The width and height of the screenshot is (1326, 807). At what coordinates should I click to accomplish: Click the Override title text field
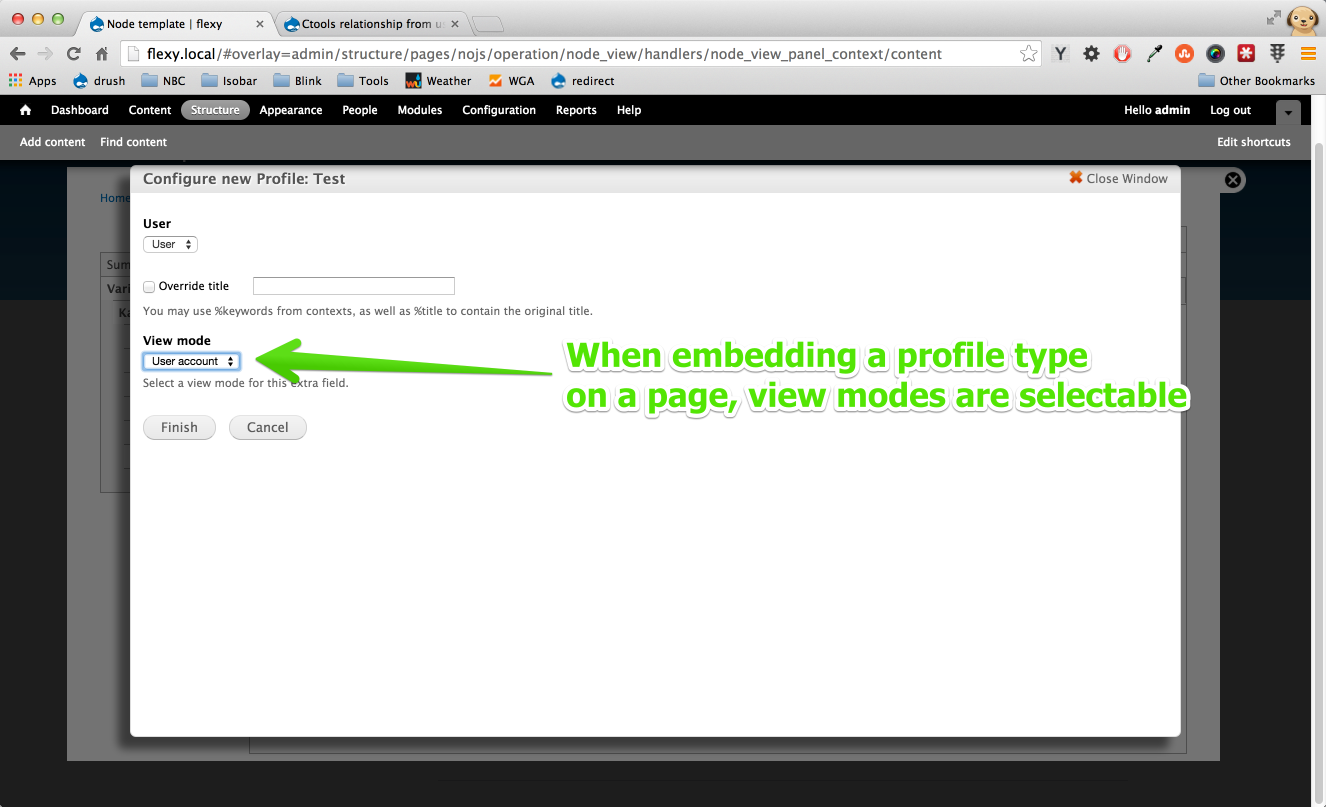pos(354,286)
